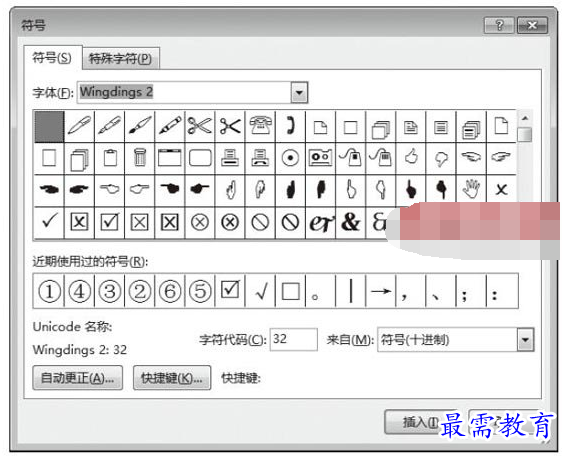Select the thumbs-up symbol
Image resolution: width=562 pixels, height=457 pixels.
click(x=411, y=158)
